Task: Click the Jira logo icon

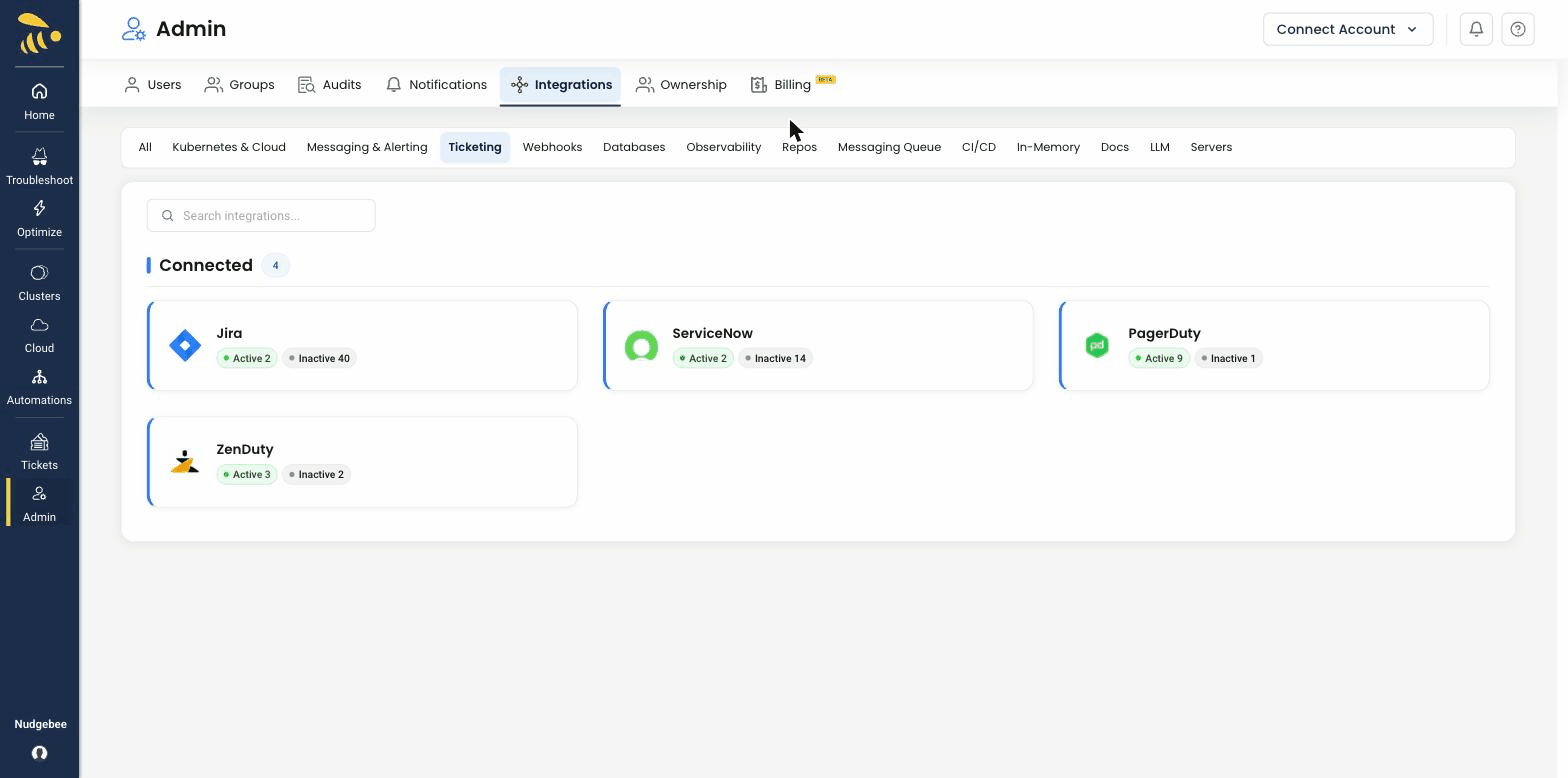Action: tap(185, 345)
